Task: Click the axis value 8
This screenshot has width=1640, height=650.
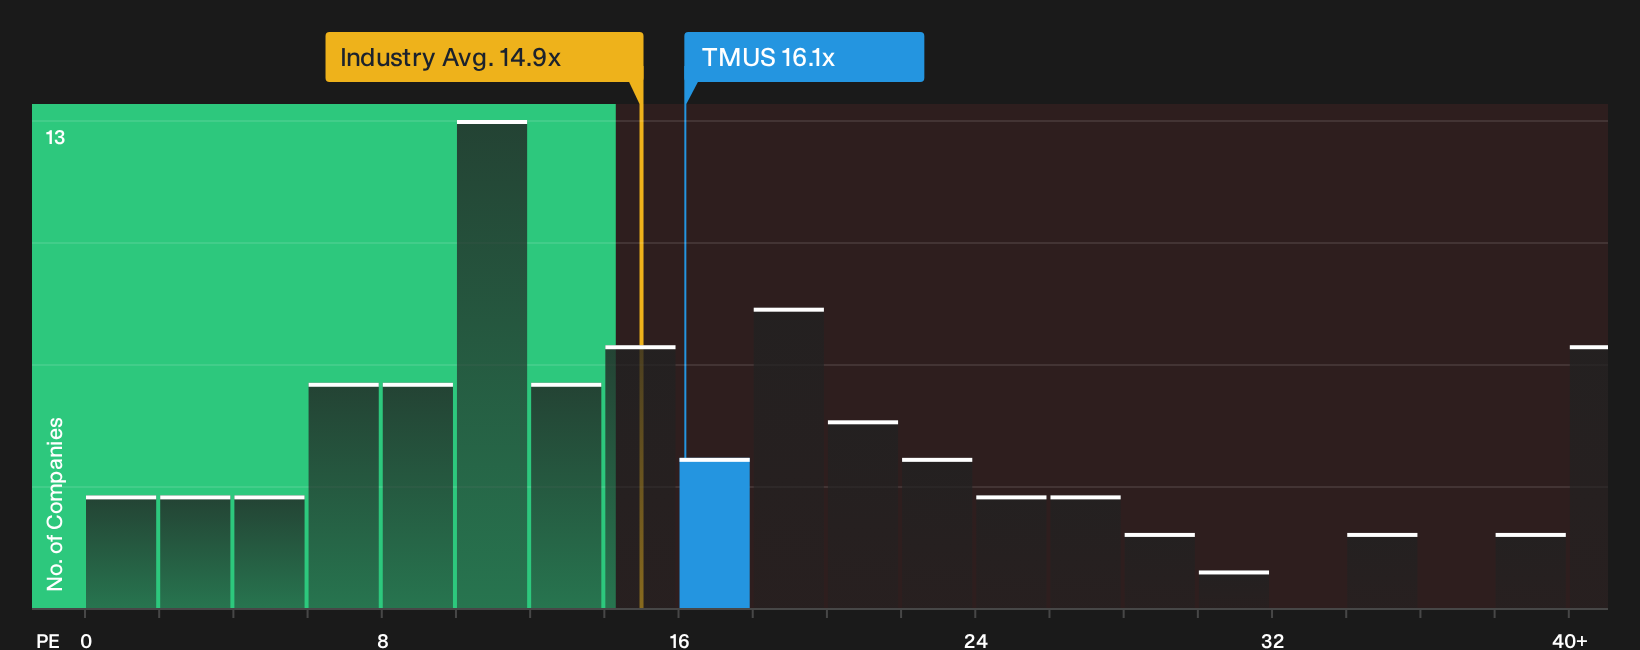Action: point(383,640)
